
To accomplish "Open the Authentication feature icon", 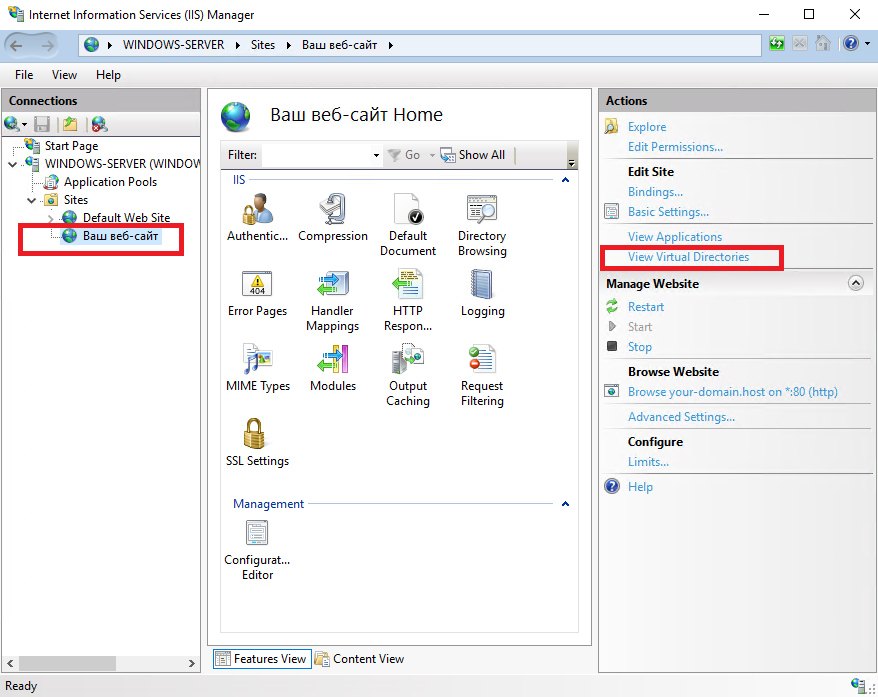I will click(x=257, y=217).
